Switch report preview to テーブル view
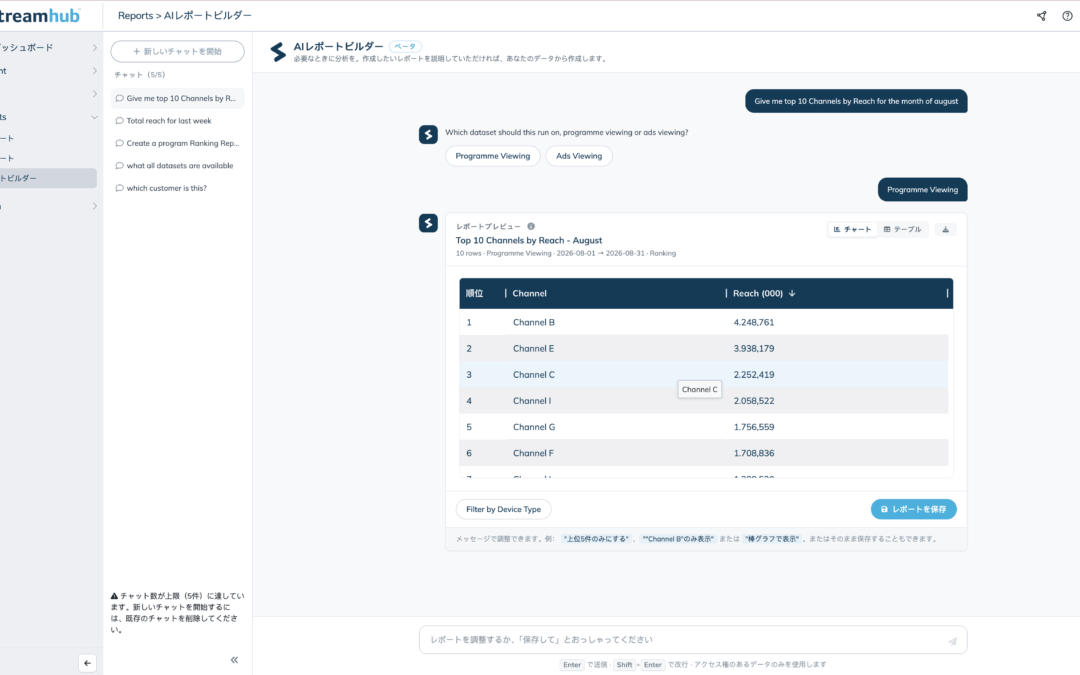The width and height of the screenshot is (1080, 675). click(x=902, y=229)
